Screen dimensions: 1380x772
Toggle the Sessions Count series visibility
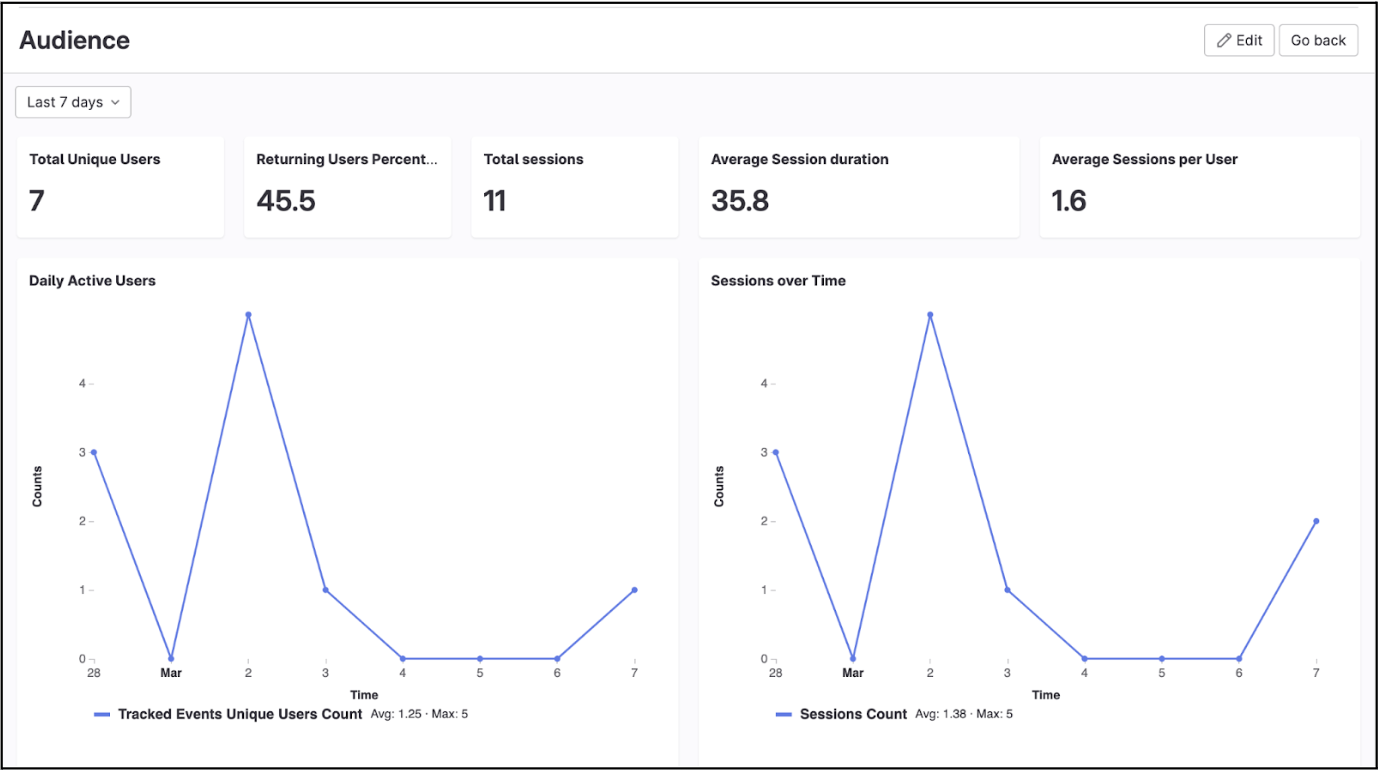[x=852, y=714]
